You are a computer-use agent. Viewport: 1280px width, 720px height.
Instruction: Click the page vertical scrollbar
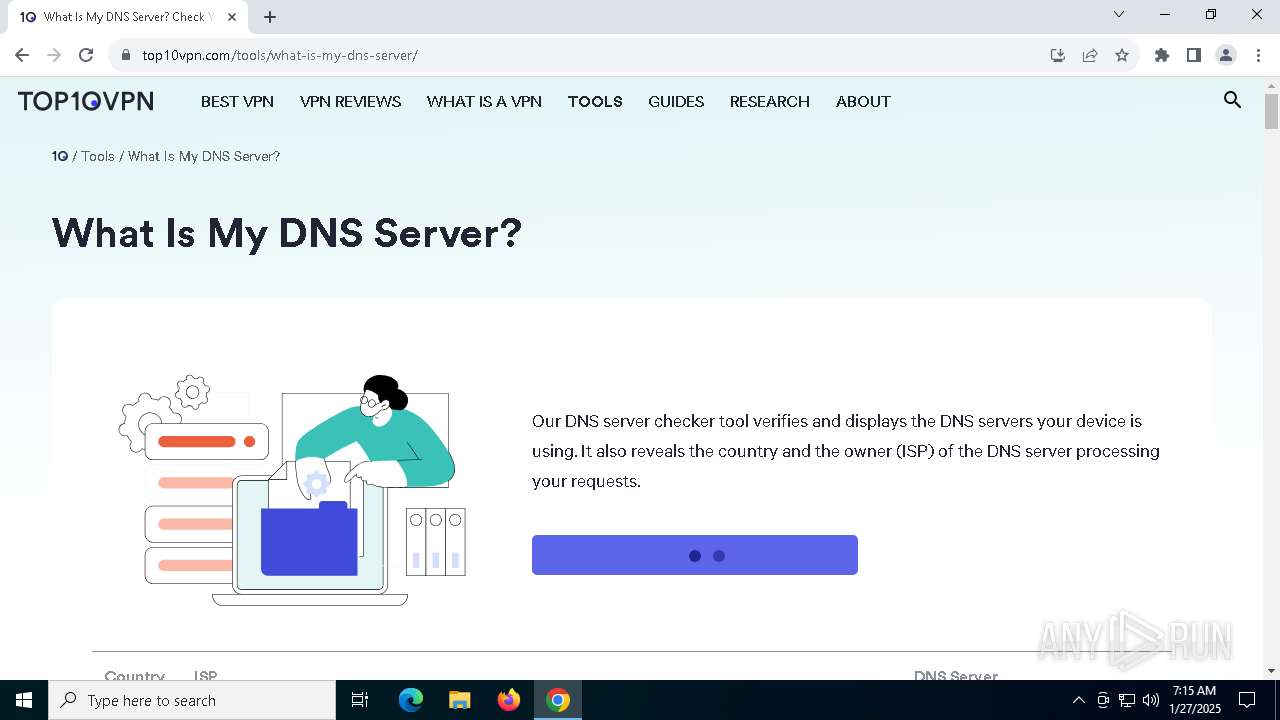click(x=1271, y=111)
